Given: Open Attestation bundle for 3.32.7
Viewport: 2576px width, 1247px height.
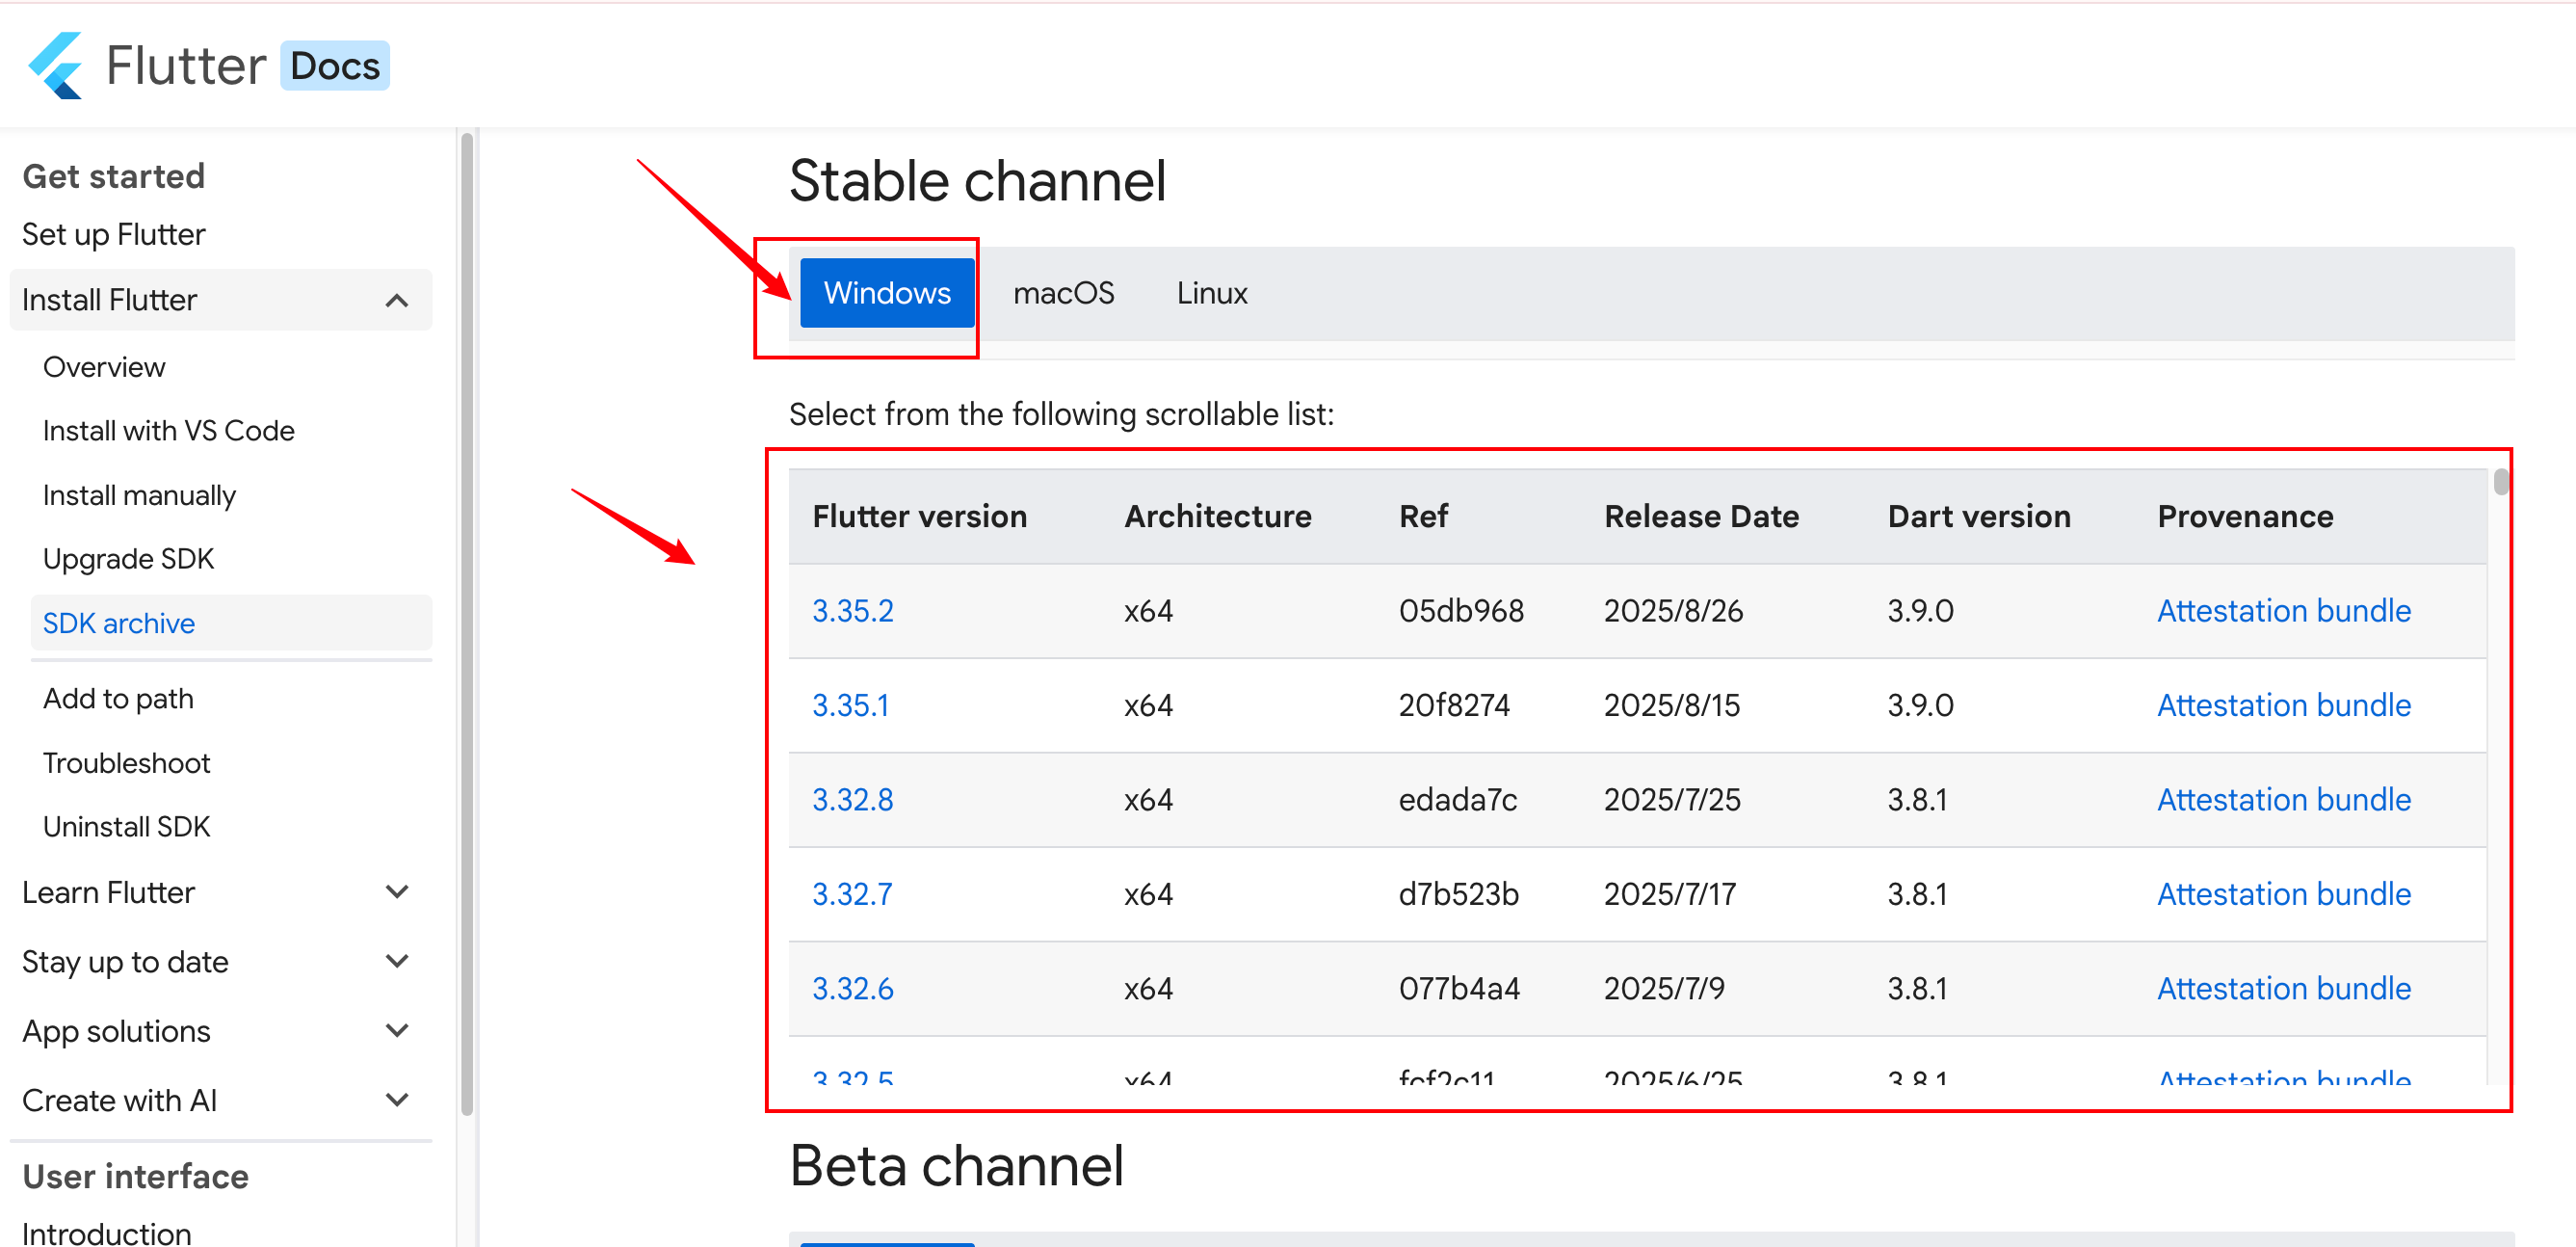Looking at the screenshot, I should (2283, 894).
